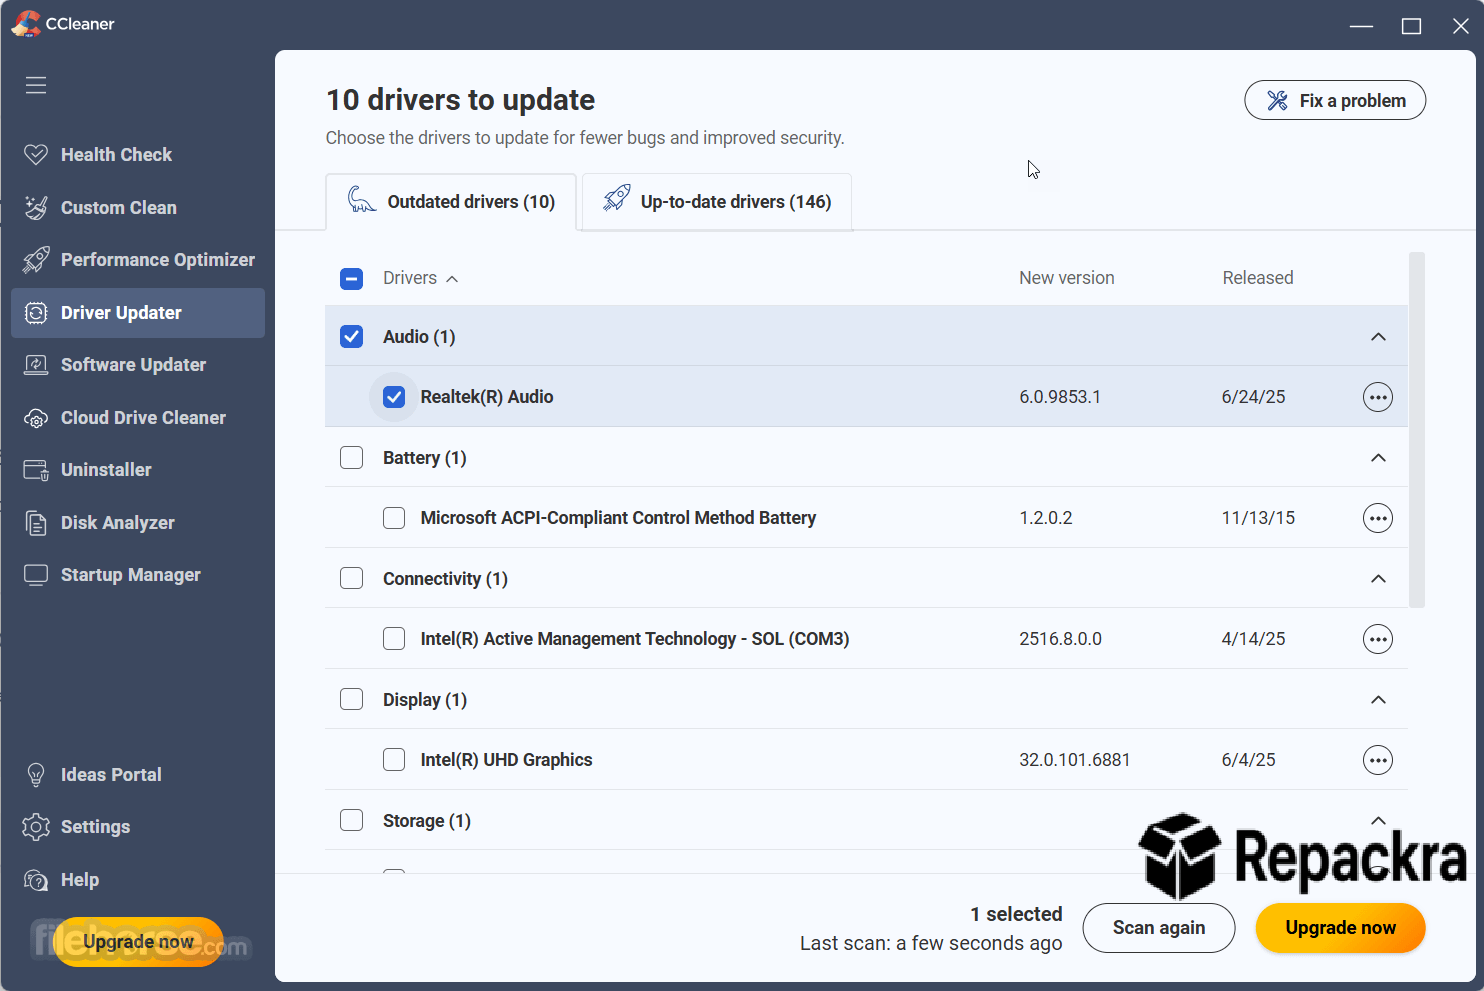Click the orange Upgrade now button at bottom right
Viewport: 1484px width, 991px height.
tap(1340, 928)
